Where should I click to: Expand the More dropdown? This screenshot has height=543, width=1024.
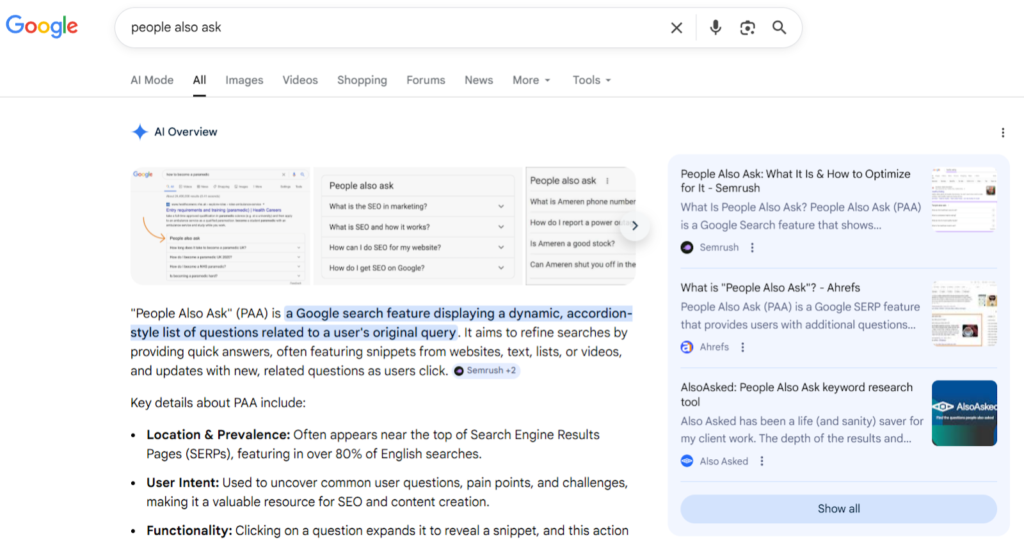(x=531, y=80)
